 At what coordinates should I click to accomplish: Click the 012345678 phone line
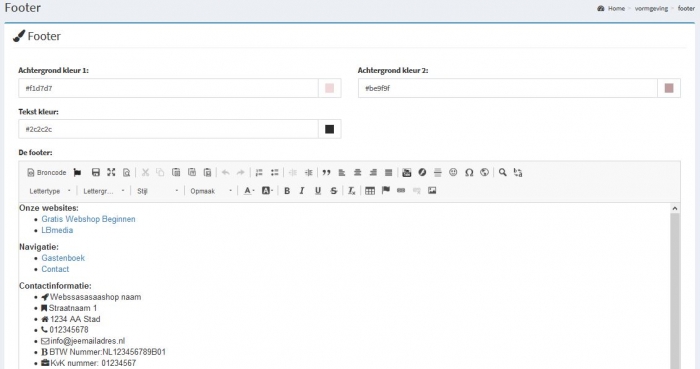click(x=69, y=330)
